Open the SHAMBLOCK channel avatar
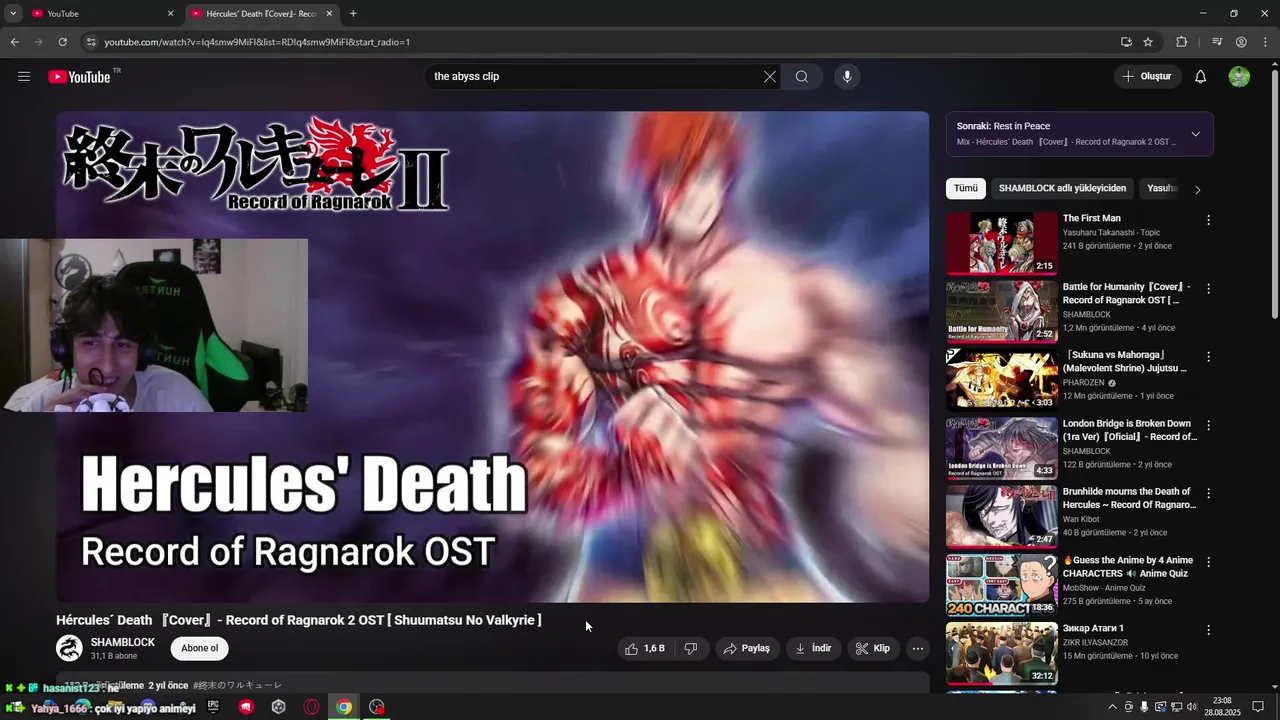Image resolution: width=1280 pixels, height=720 pixels. pos(69,648)
